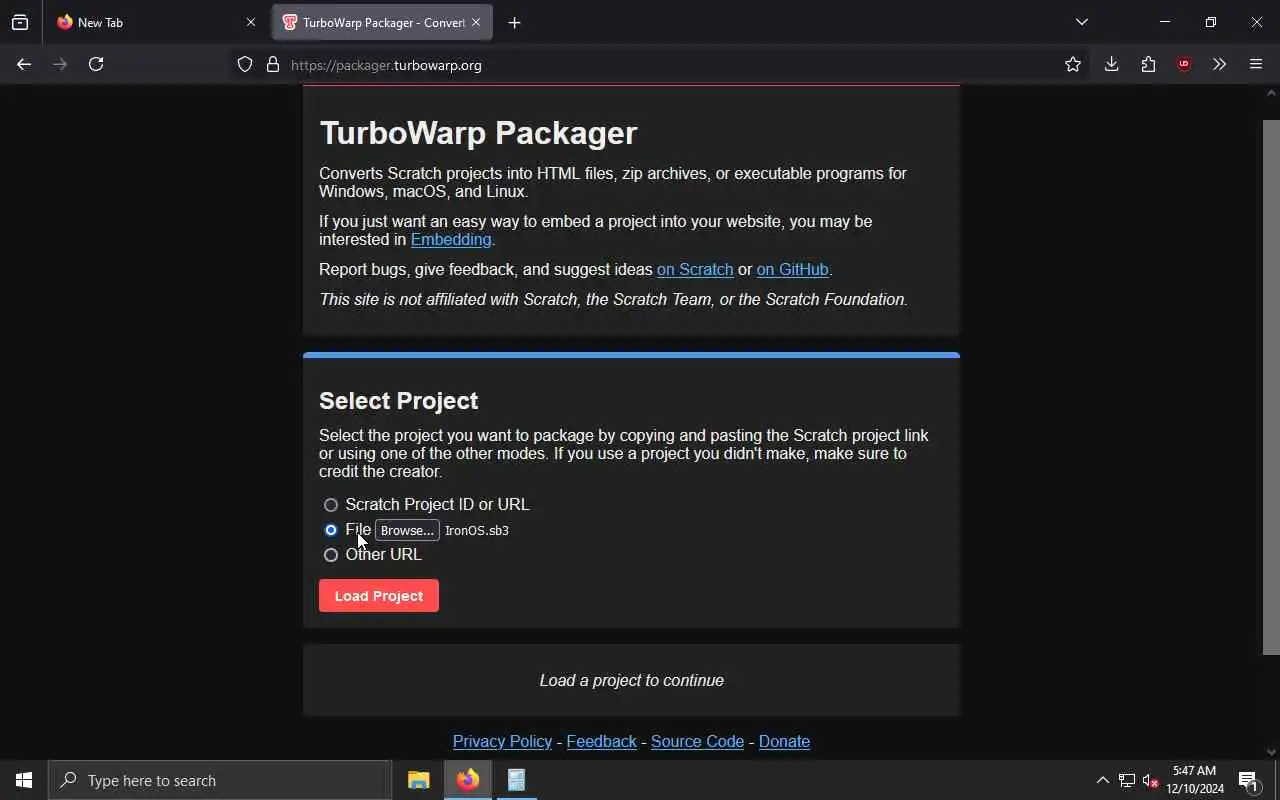Click the Select Project heading
The image size is (1280, 800).
pos(399,401)
